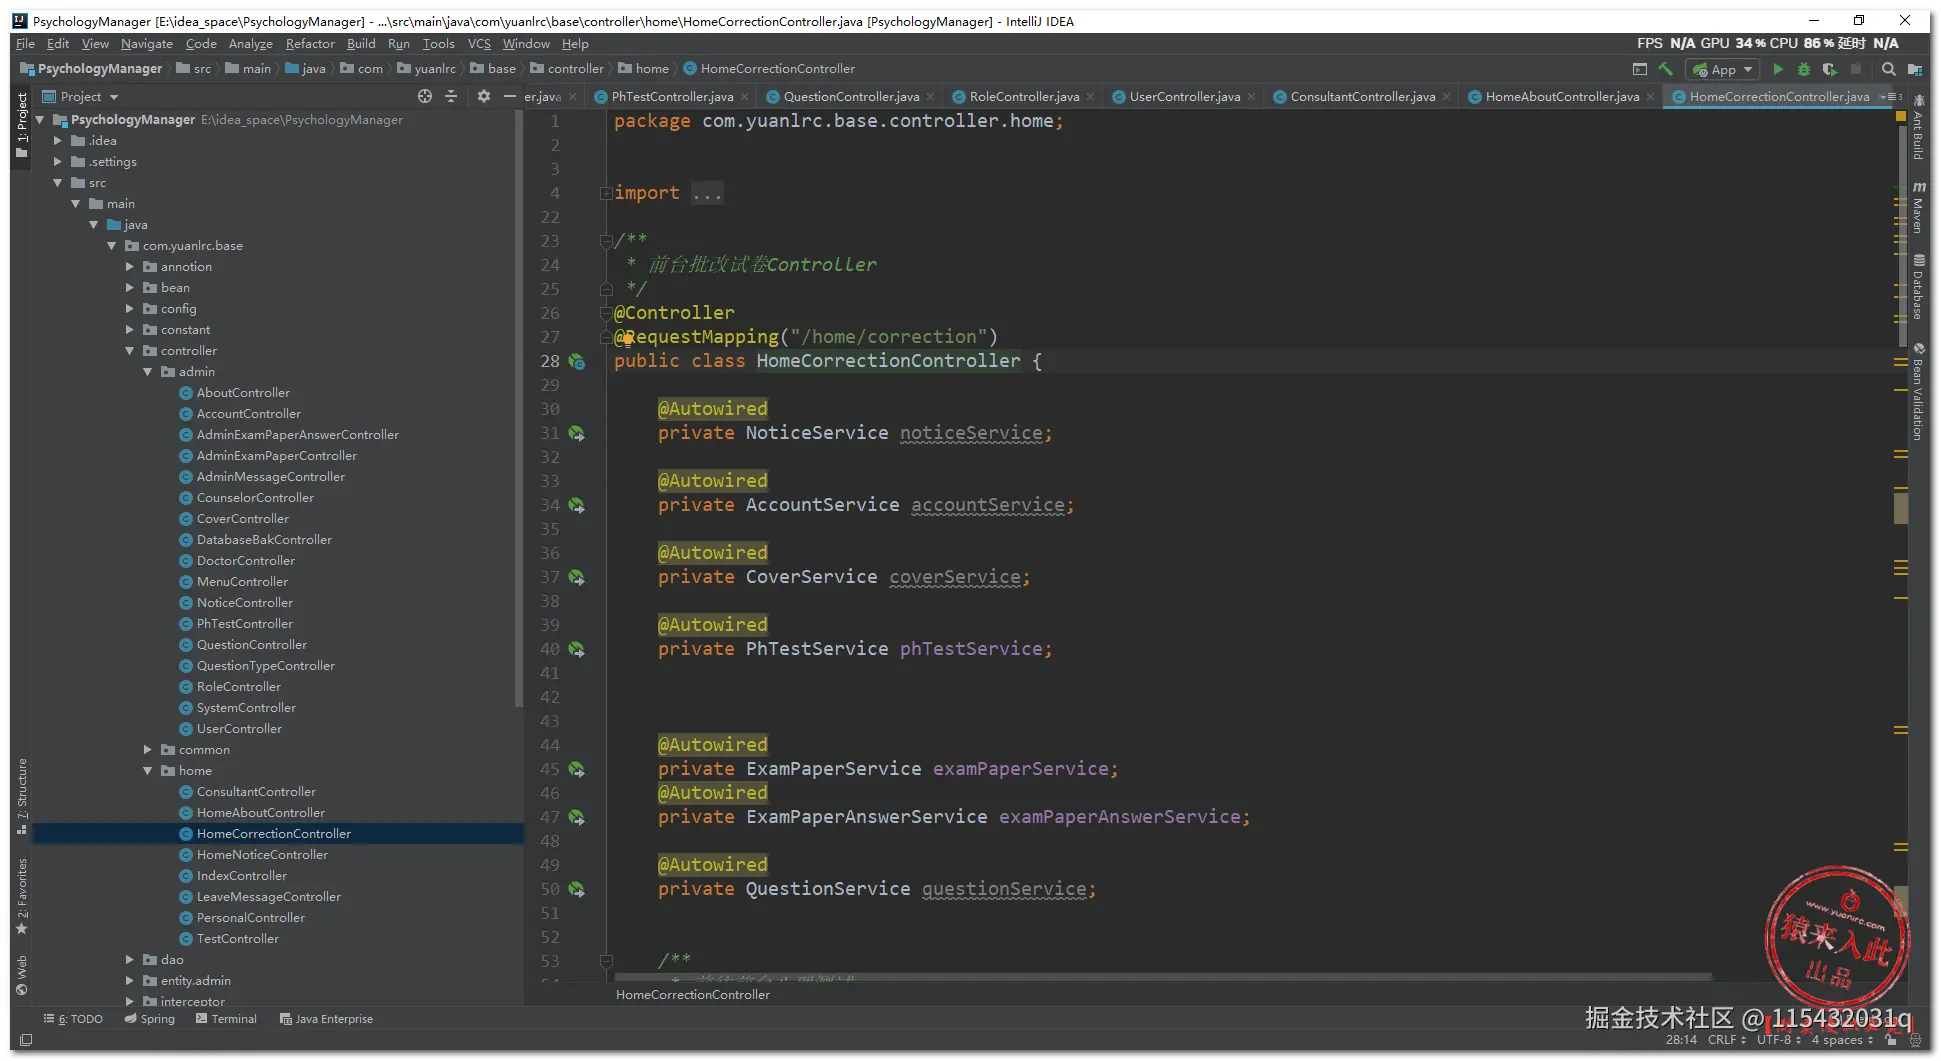
Task: Build project using the hammer icon
Action: [1665, 69]
